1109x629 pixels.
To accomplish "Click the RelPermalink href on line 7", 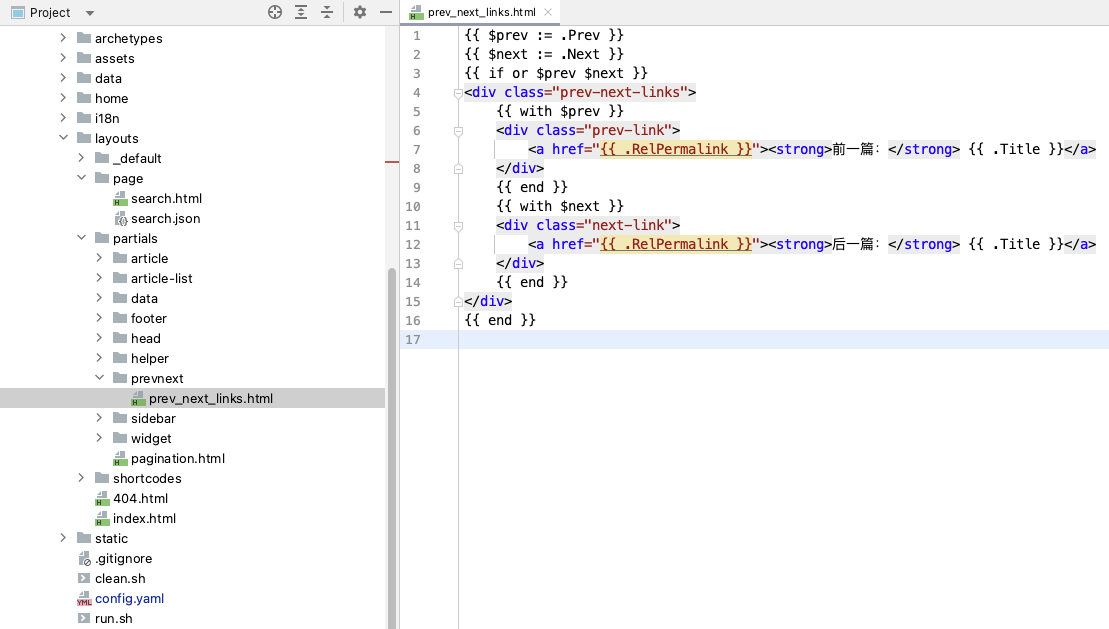I will click(675, 149).
